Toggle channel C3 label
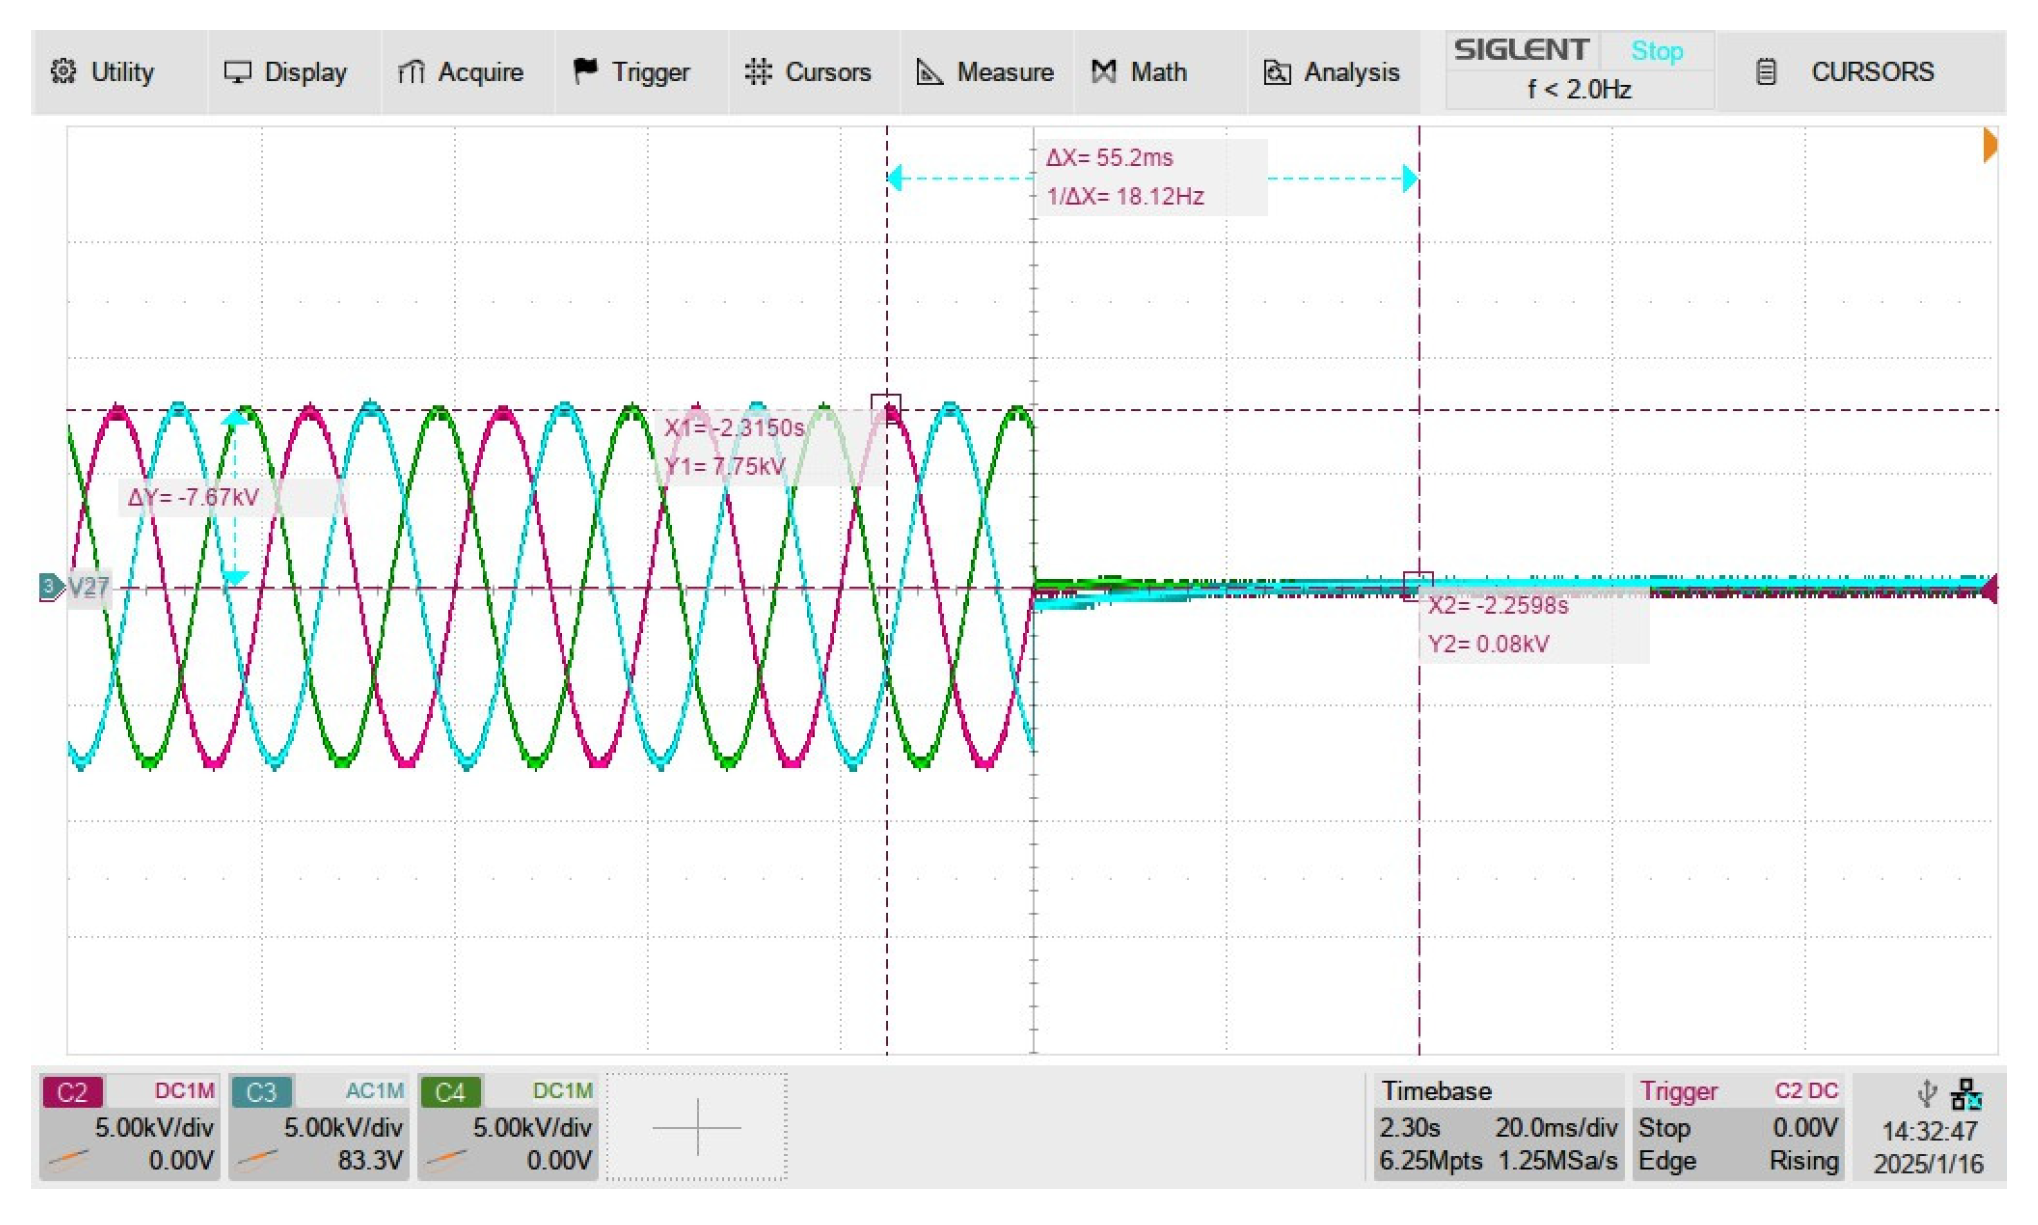 click(x=261, y=1092)
